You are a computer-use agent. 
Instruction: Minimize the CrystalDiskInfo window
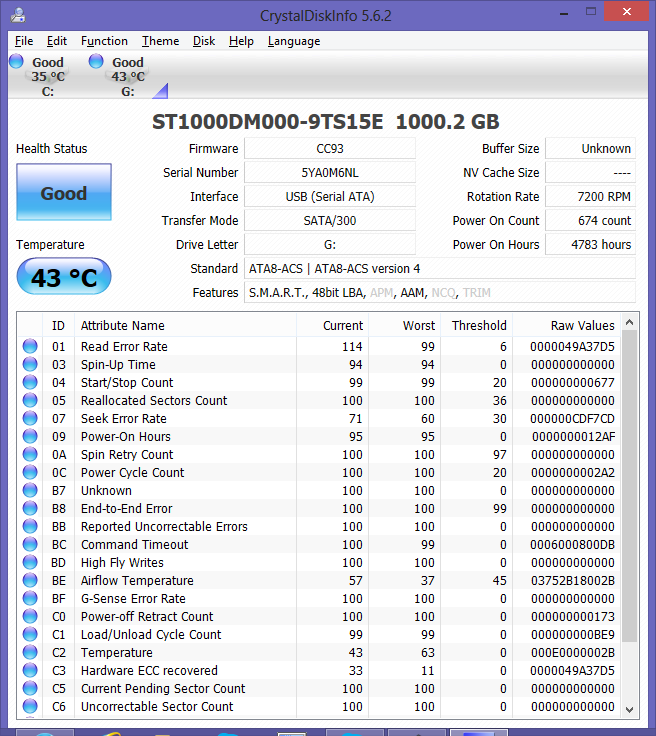[564, 13]
